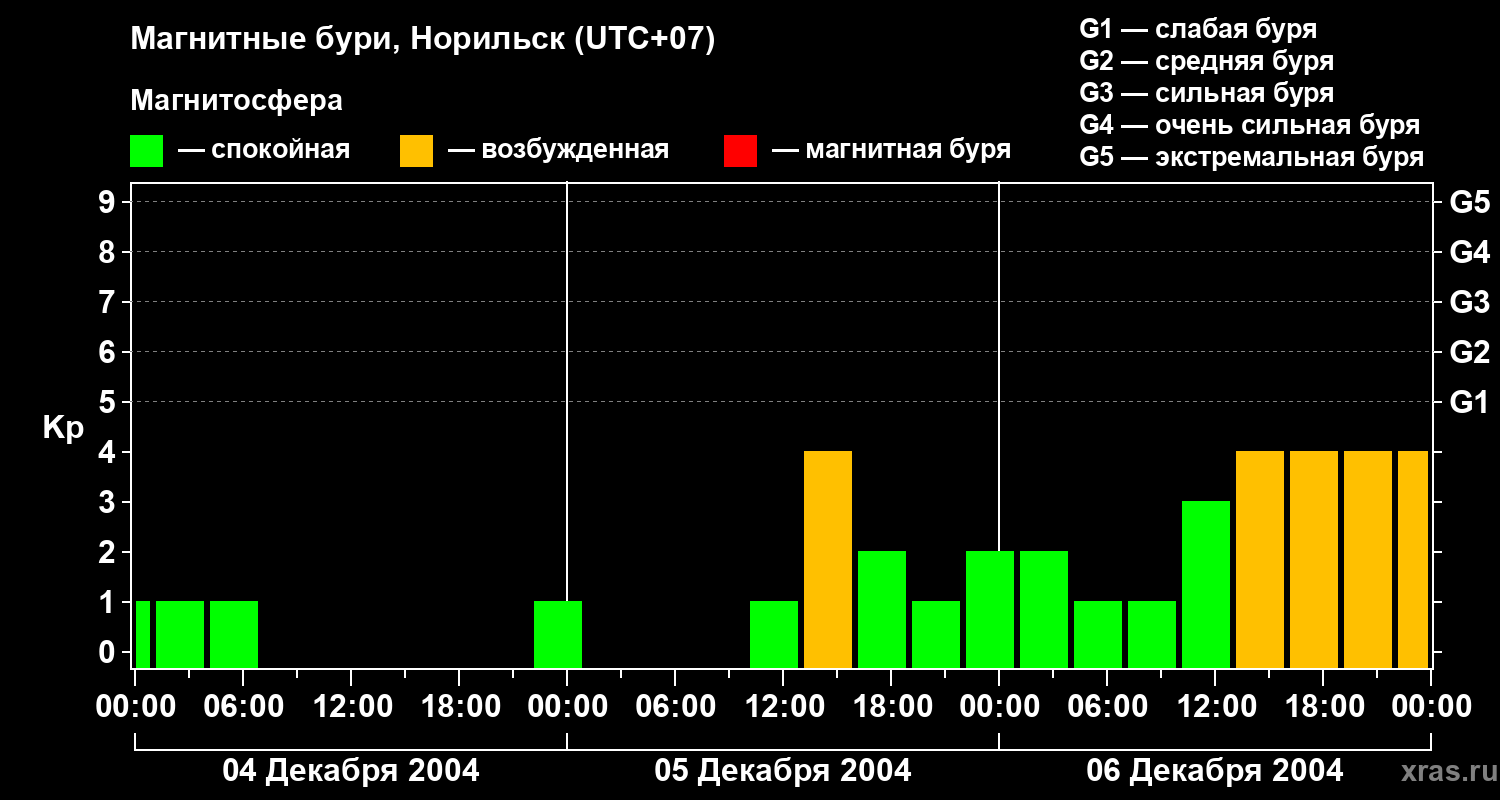1500x800 pixels.
Task: Click the yellow Kp 4 bar on 05 December
Action: pyautogui.click(x=828, y=559)
